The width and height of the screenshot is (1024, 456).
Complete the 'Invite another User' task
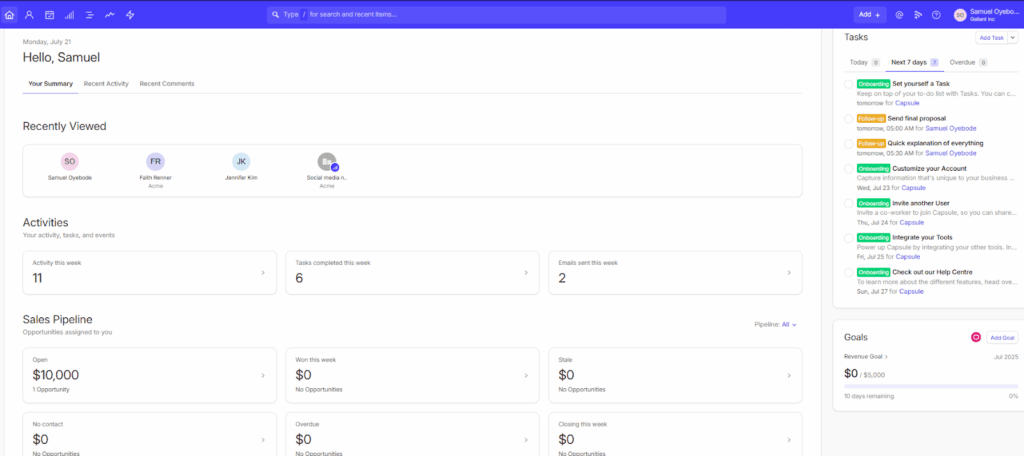(849, 203)
